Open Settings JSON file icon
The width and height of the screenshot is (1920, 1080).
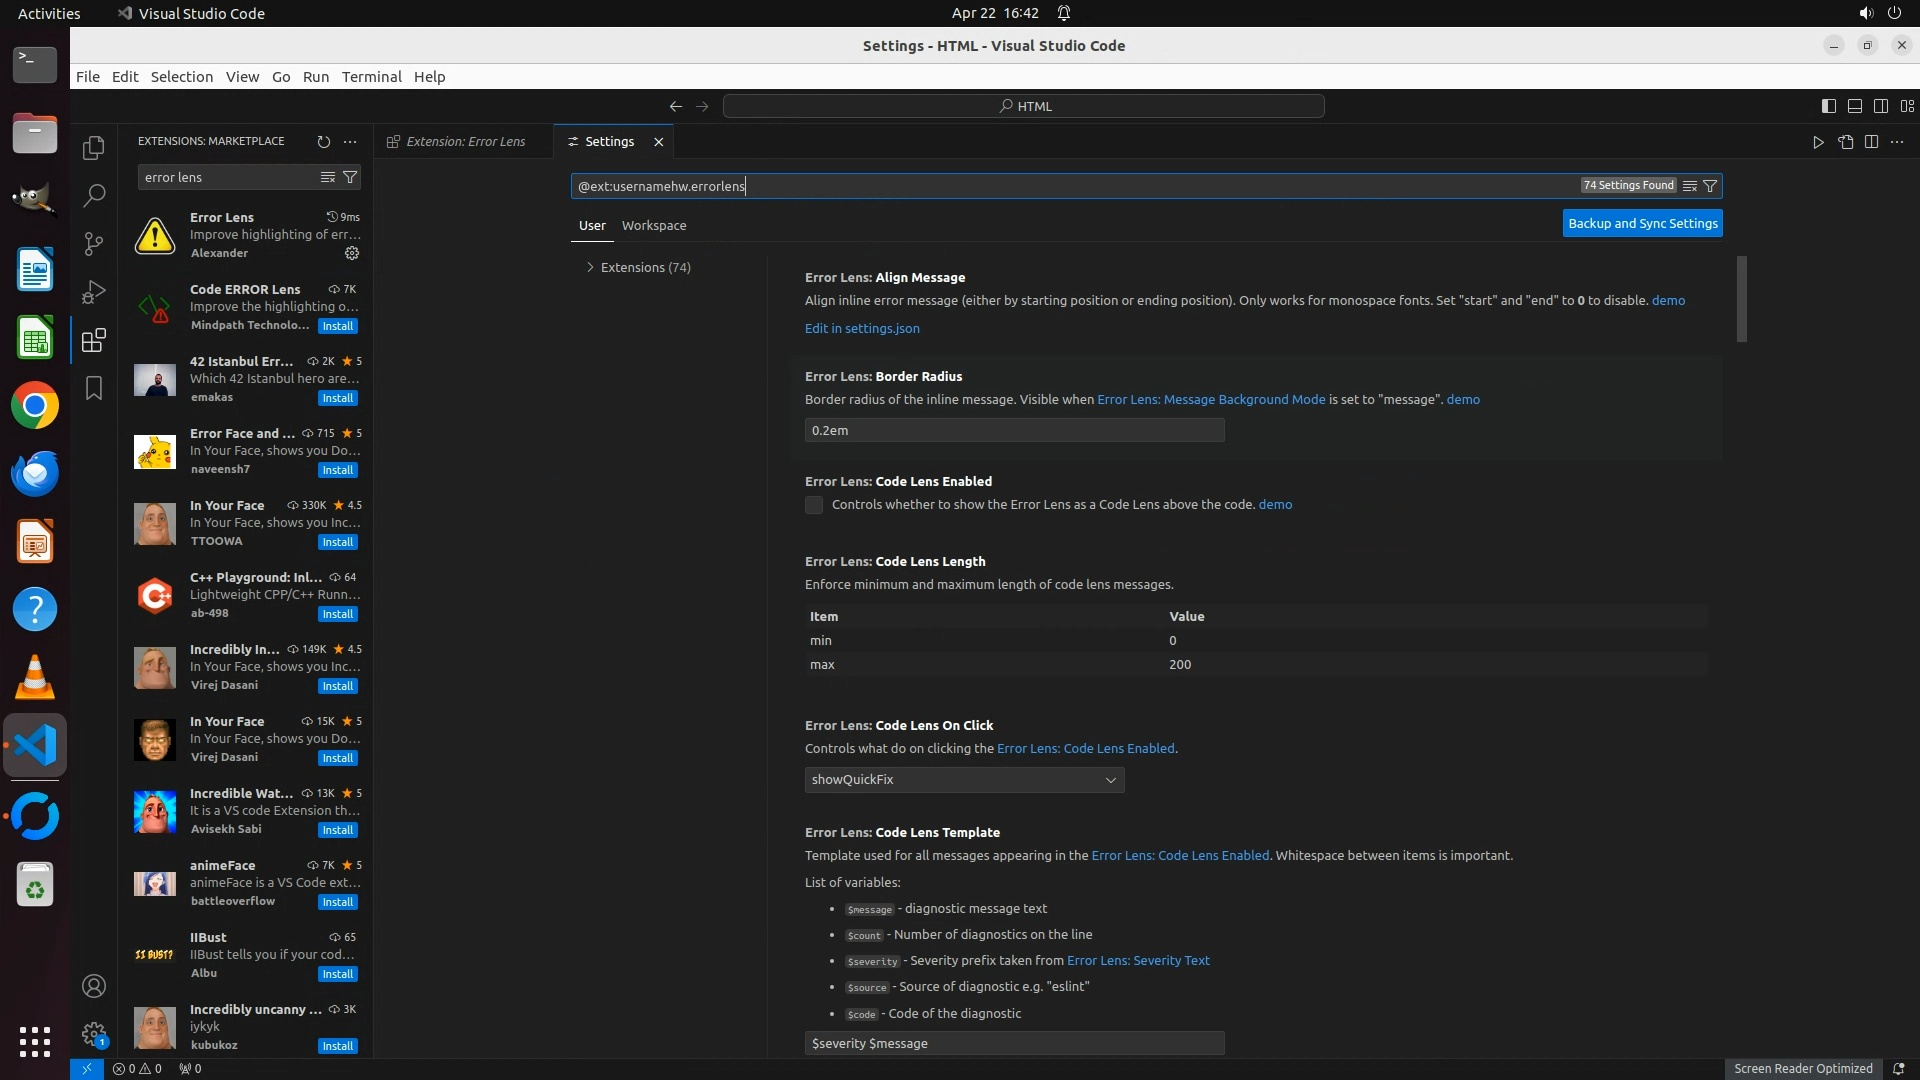[x=1845, y=142]
